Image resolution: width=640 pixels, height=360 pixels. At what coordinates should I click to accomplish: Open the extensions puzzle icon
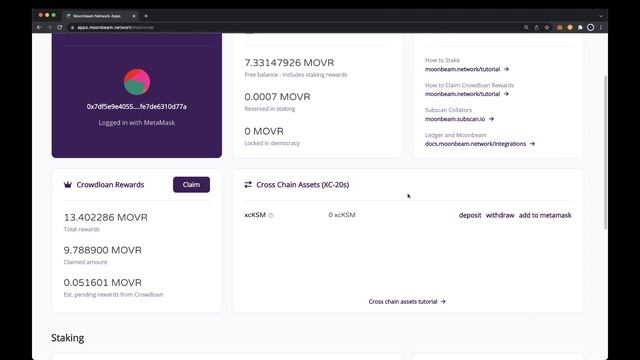580,27
